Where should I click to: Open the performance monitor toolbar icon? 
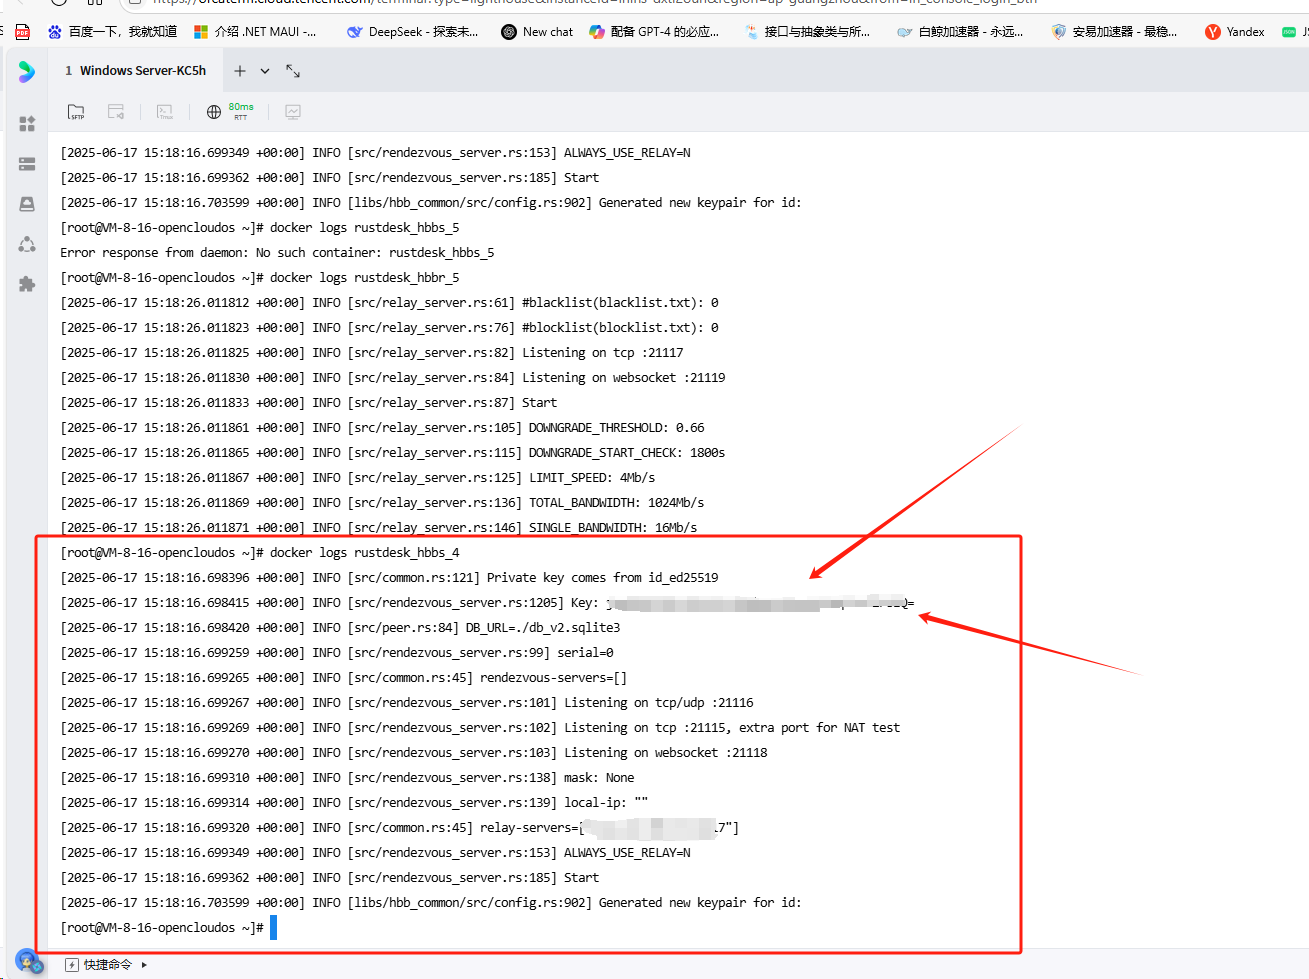293,112
